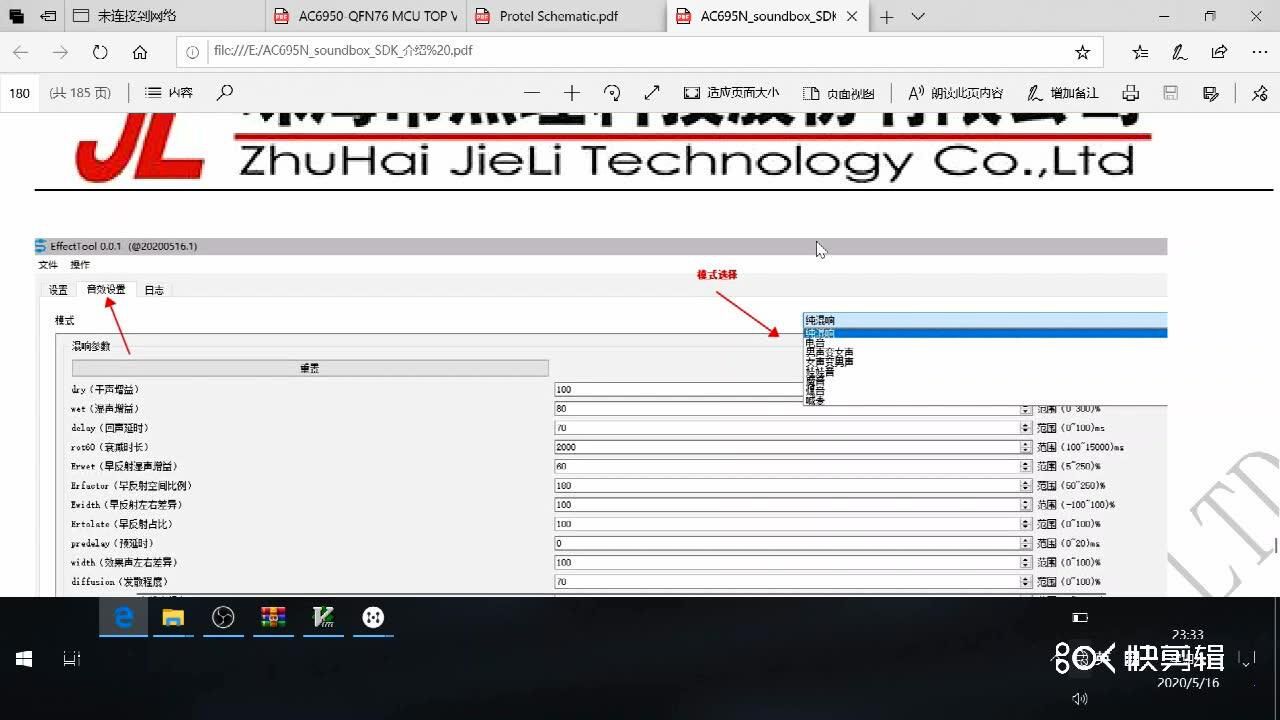The width and height of the screenshot is (1280, 720).
Task: Open OBS Studio from the taskbar
Action: tap(223, 618)
